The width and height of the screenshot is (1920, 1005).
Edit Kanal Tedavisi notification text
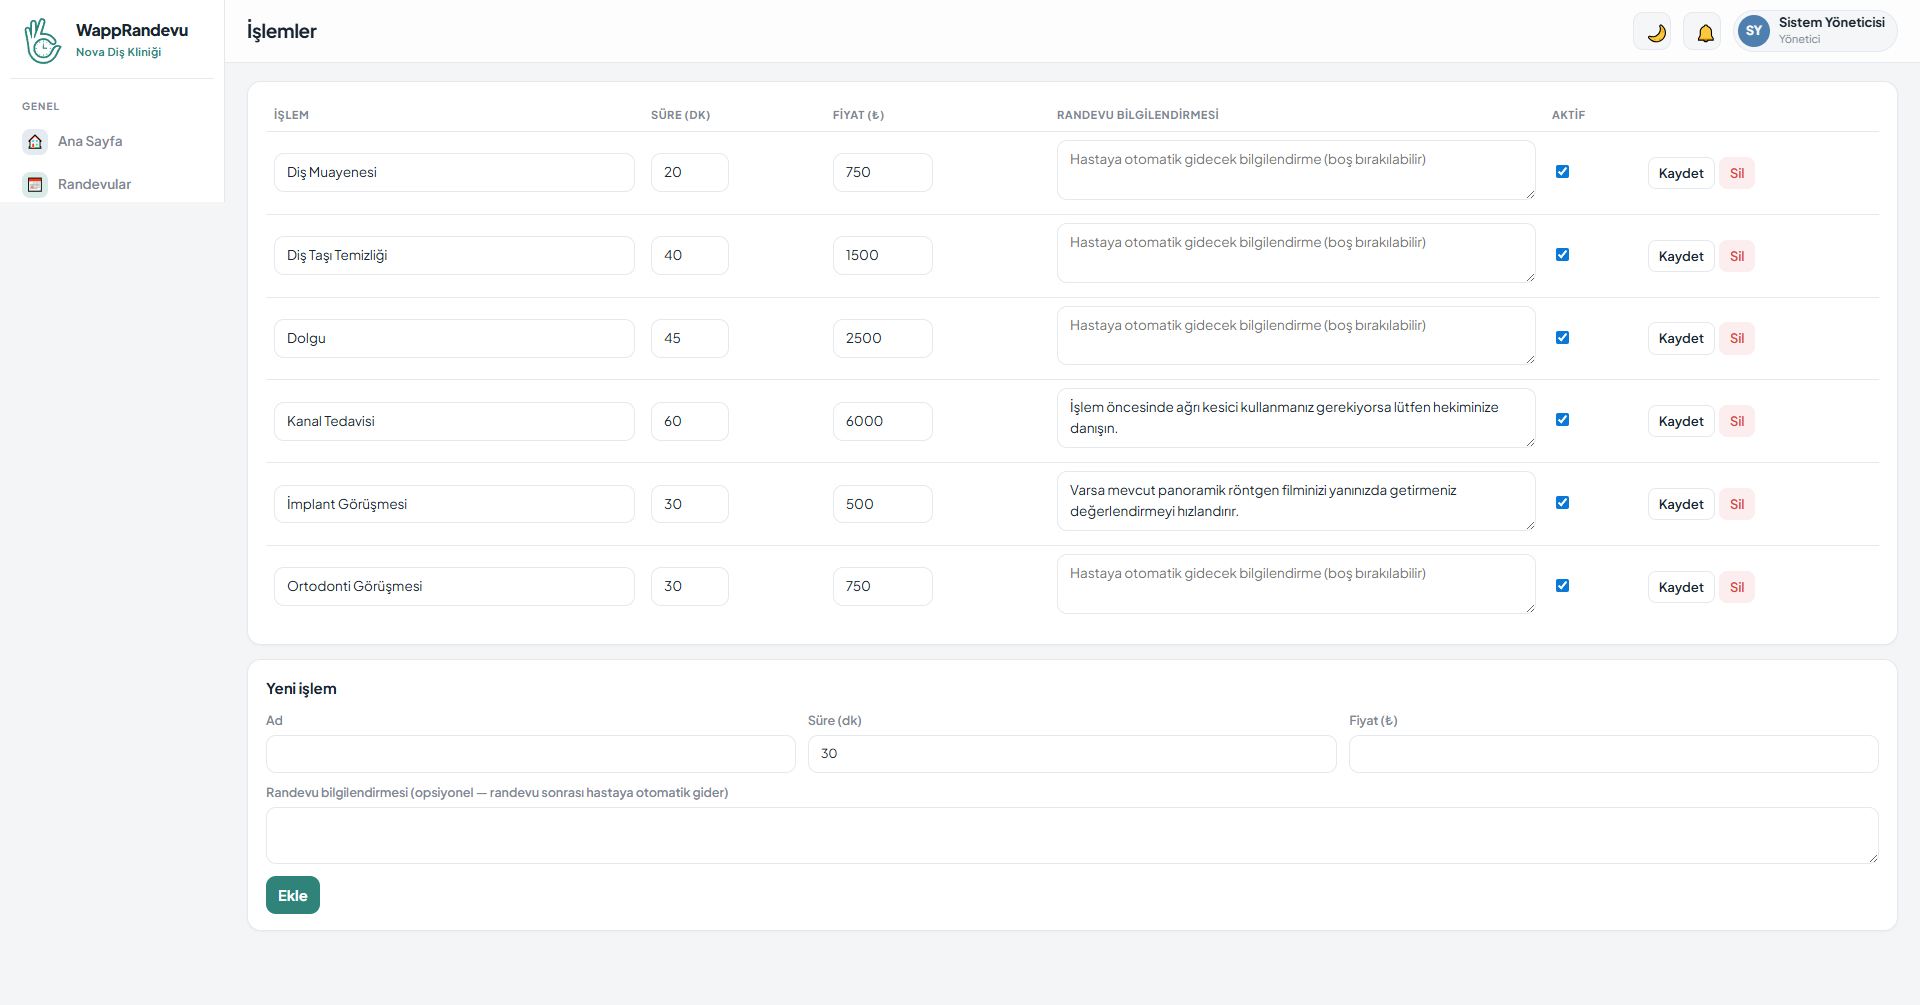pyautogui.click(x=1296, y=418)
